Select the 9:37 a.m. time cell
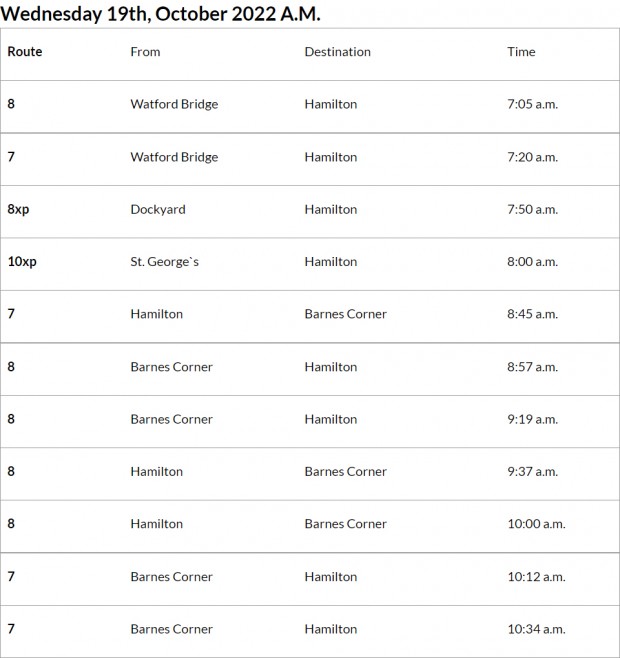The image size is (620, 658). (x=532, y=472)
